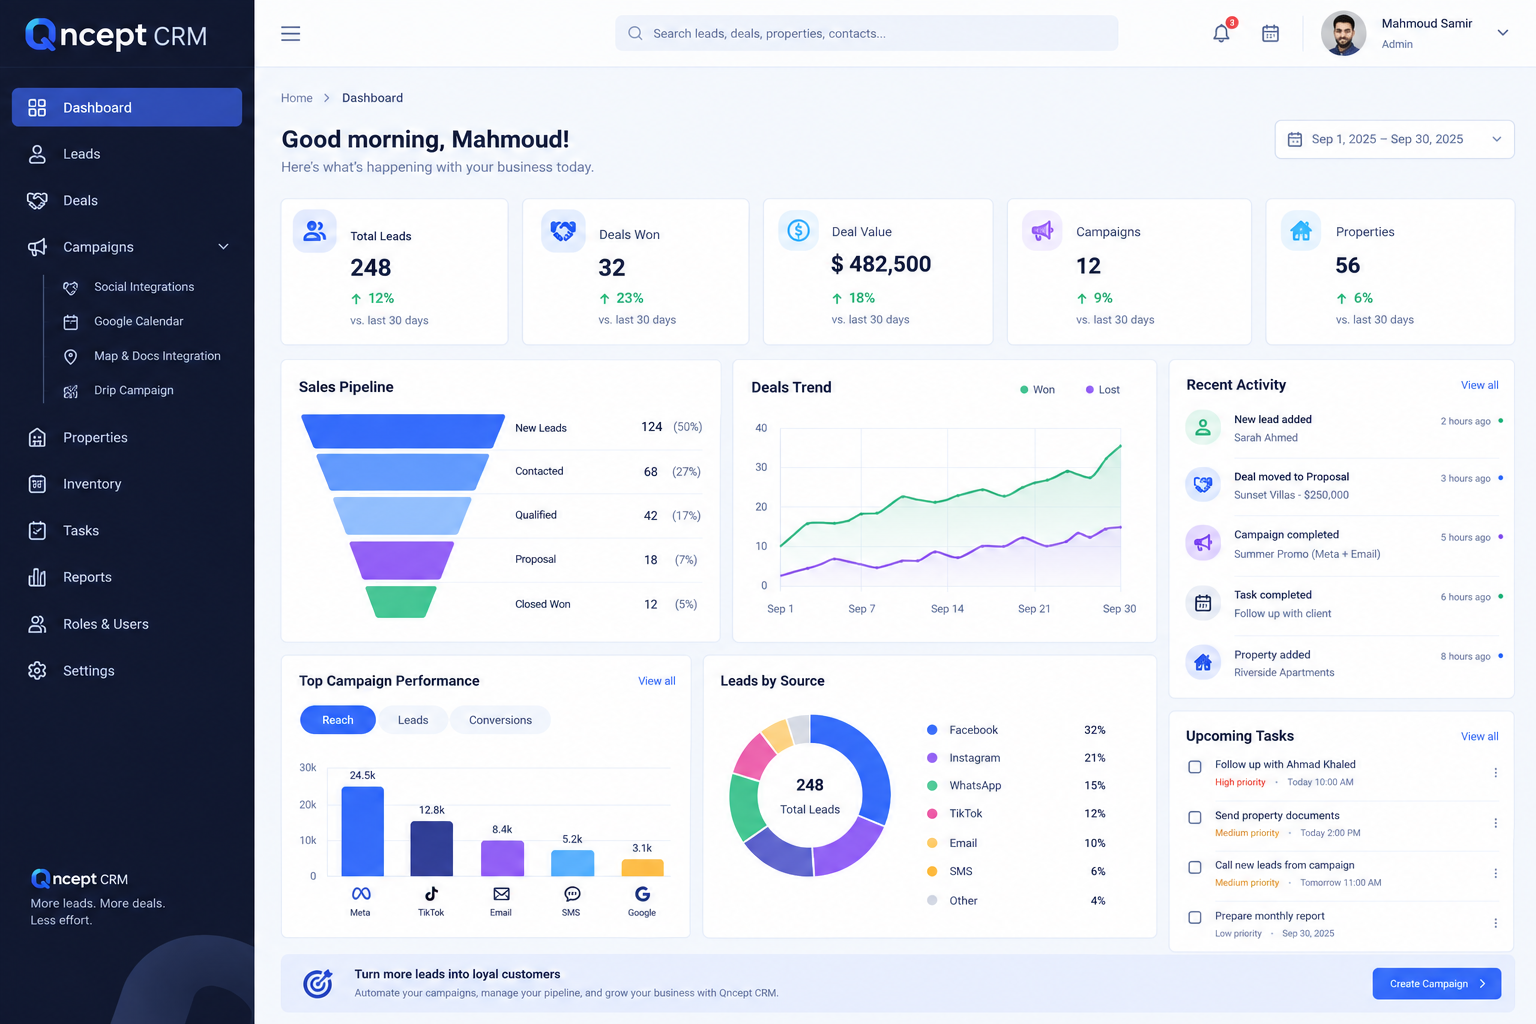Click the Deal Value dollar icon
This screenshot has width=1536, height=1024.
tap(798, 230)
